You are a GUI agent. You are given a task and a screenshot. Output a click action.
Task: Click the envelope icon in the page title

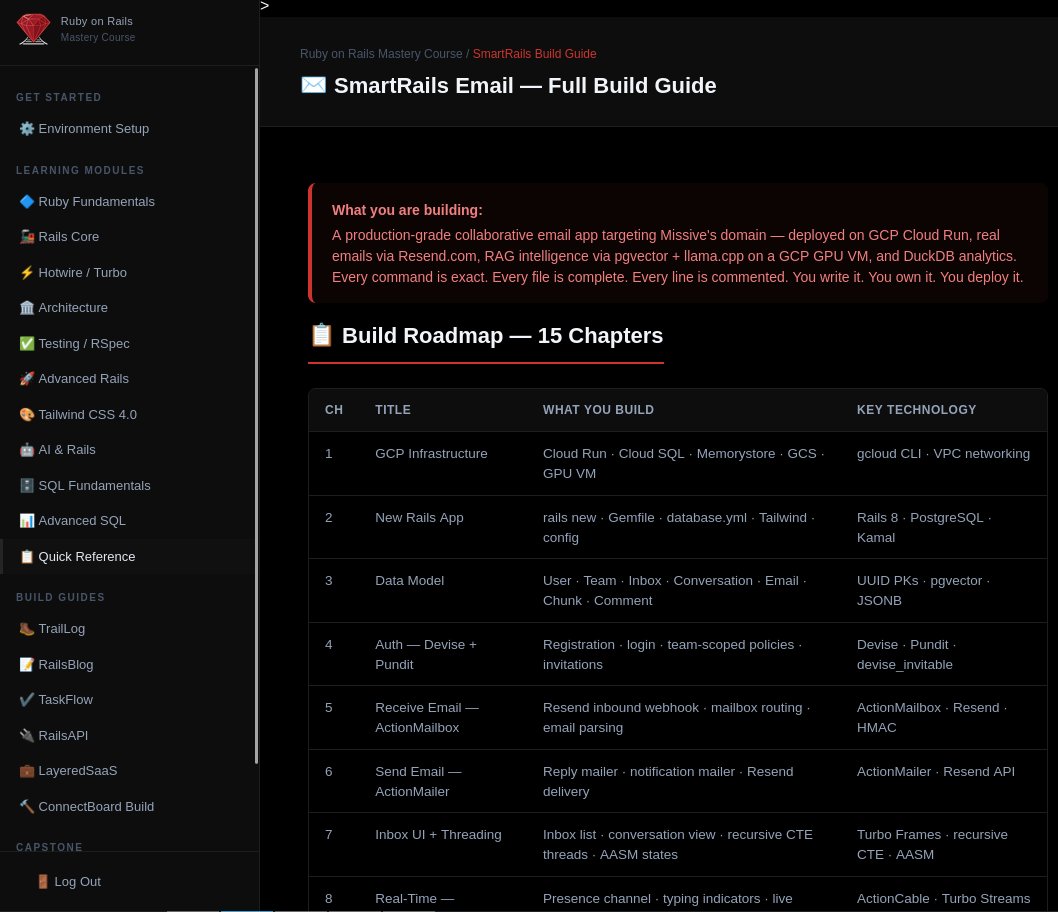(313, 85)
